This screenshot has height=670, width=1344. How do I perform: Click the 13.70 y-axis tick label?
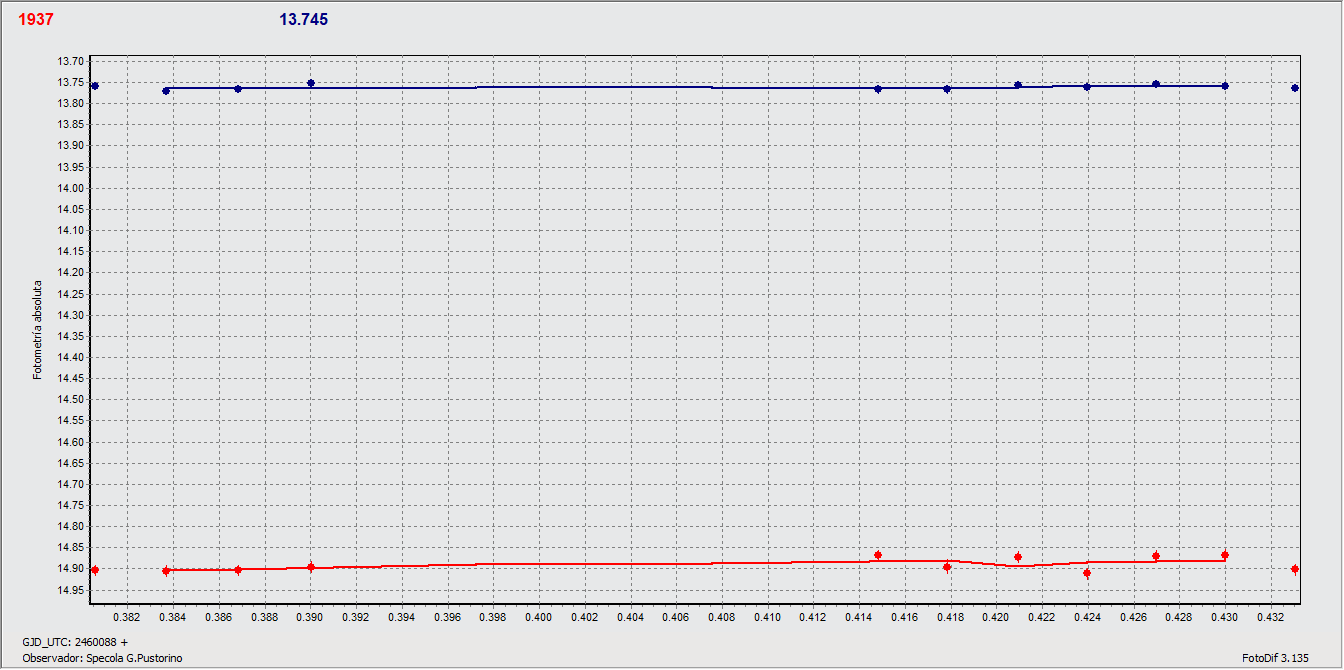[x=69, y=62]
